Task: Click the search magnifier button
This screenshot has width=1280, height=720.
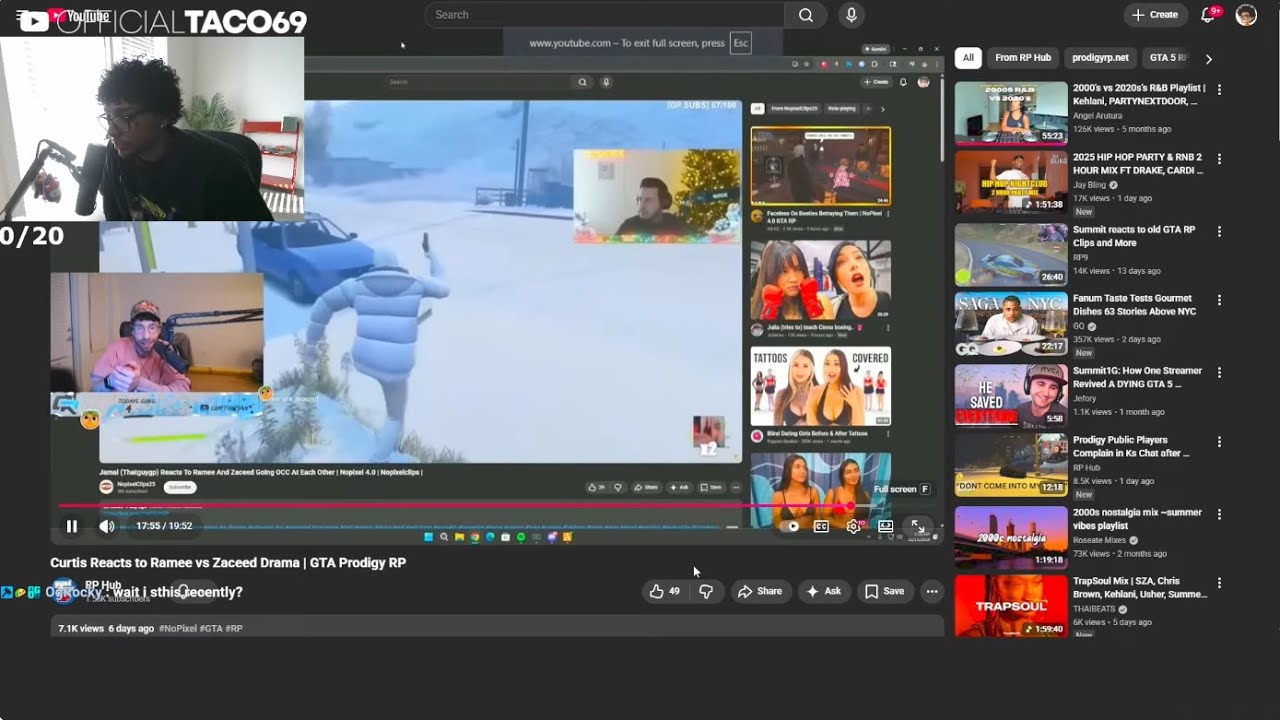Action: (x=805, y=15)
